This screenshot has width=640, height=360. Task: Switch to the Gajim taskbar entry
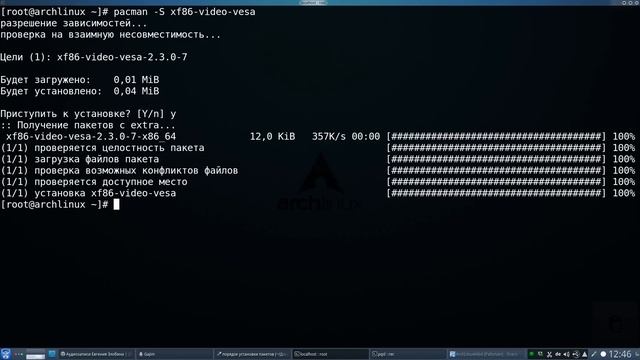(175, 354)
